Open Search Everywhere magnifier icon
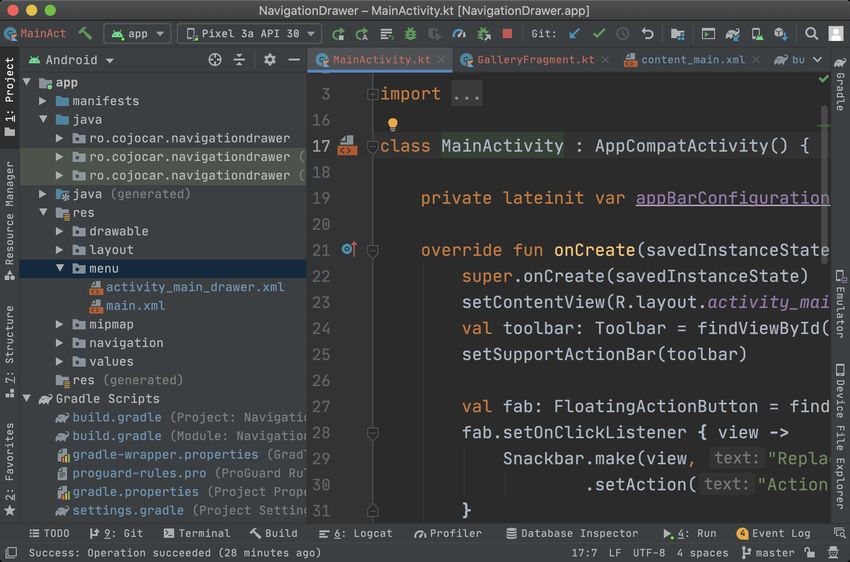 pyautogui.click(x=811, y=34)
